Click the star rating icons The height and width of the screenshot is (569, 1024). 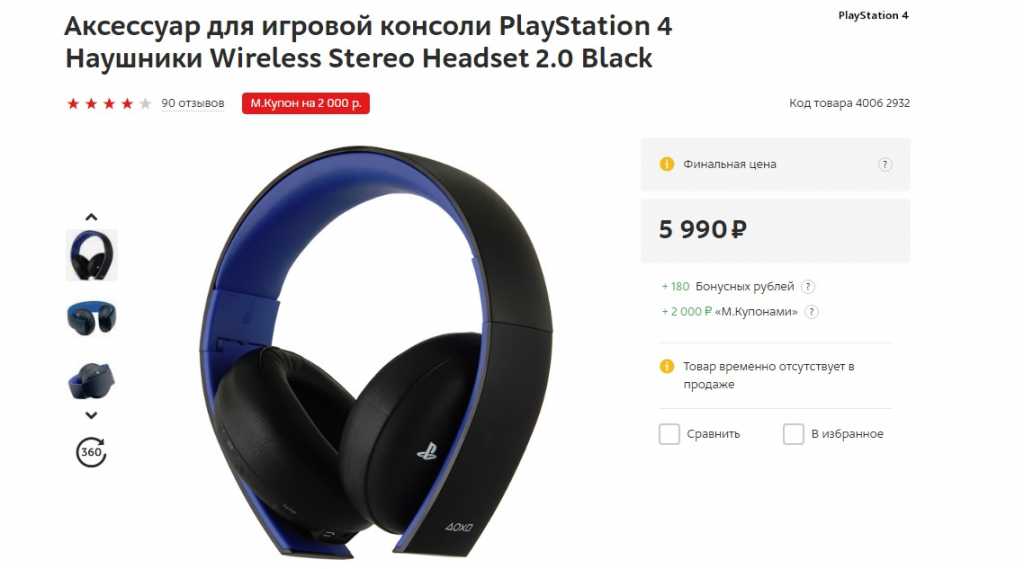click(108, 103)
